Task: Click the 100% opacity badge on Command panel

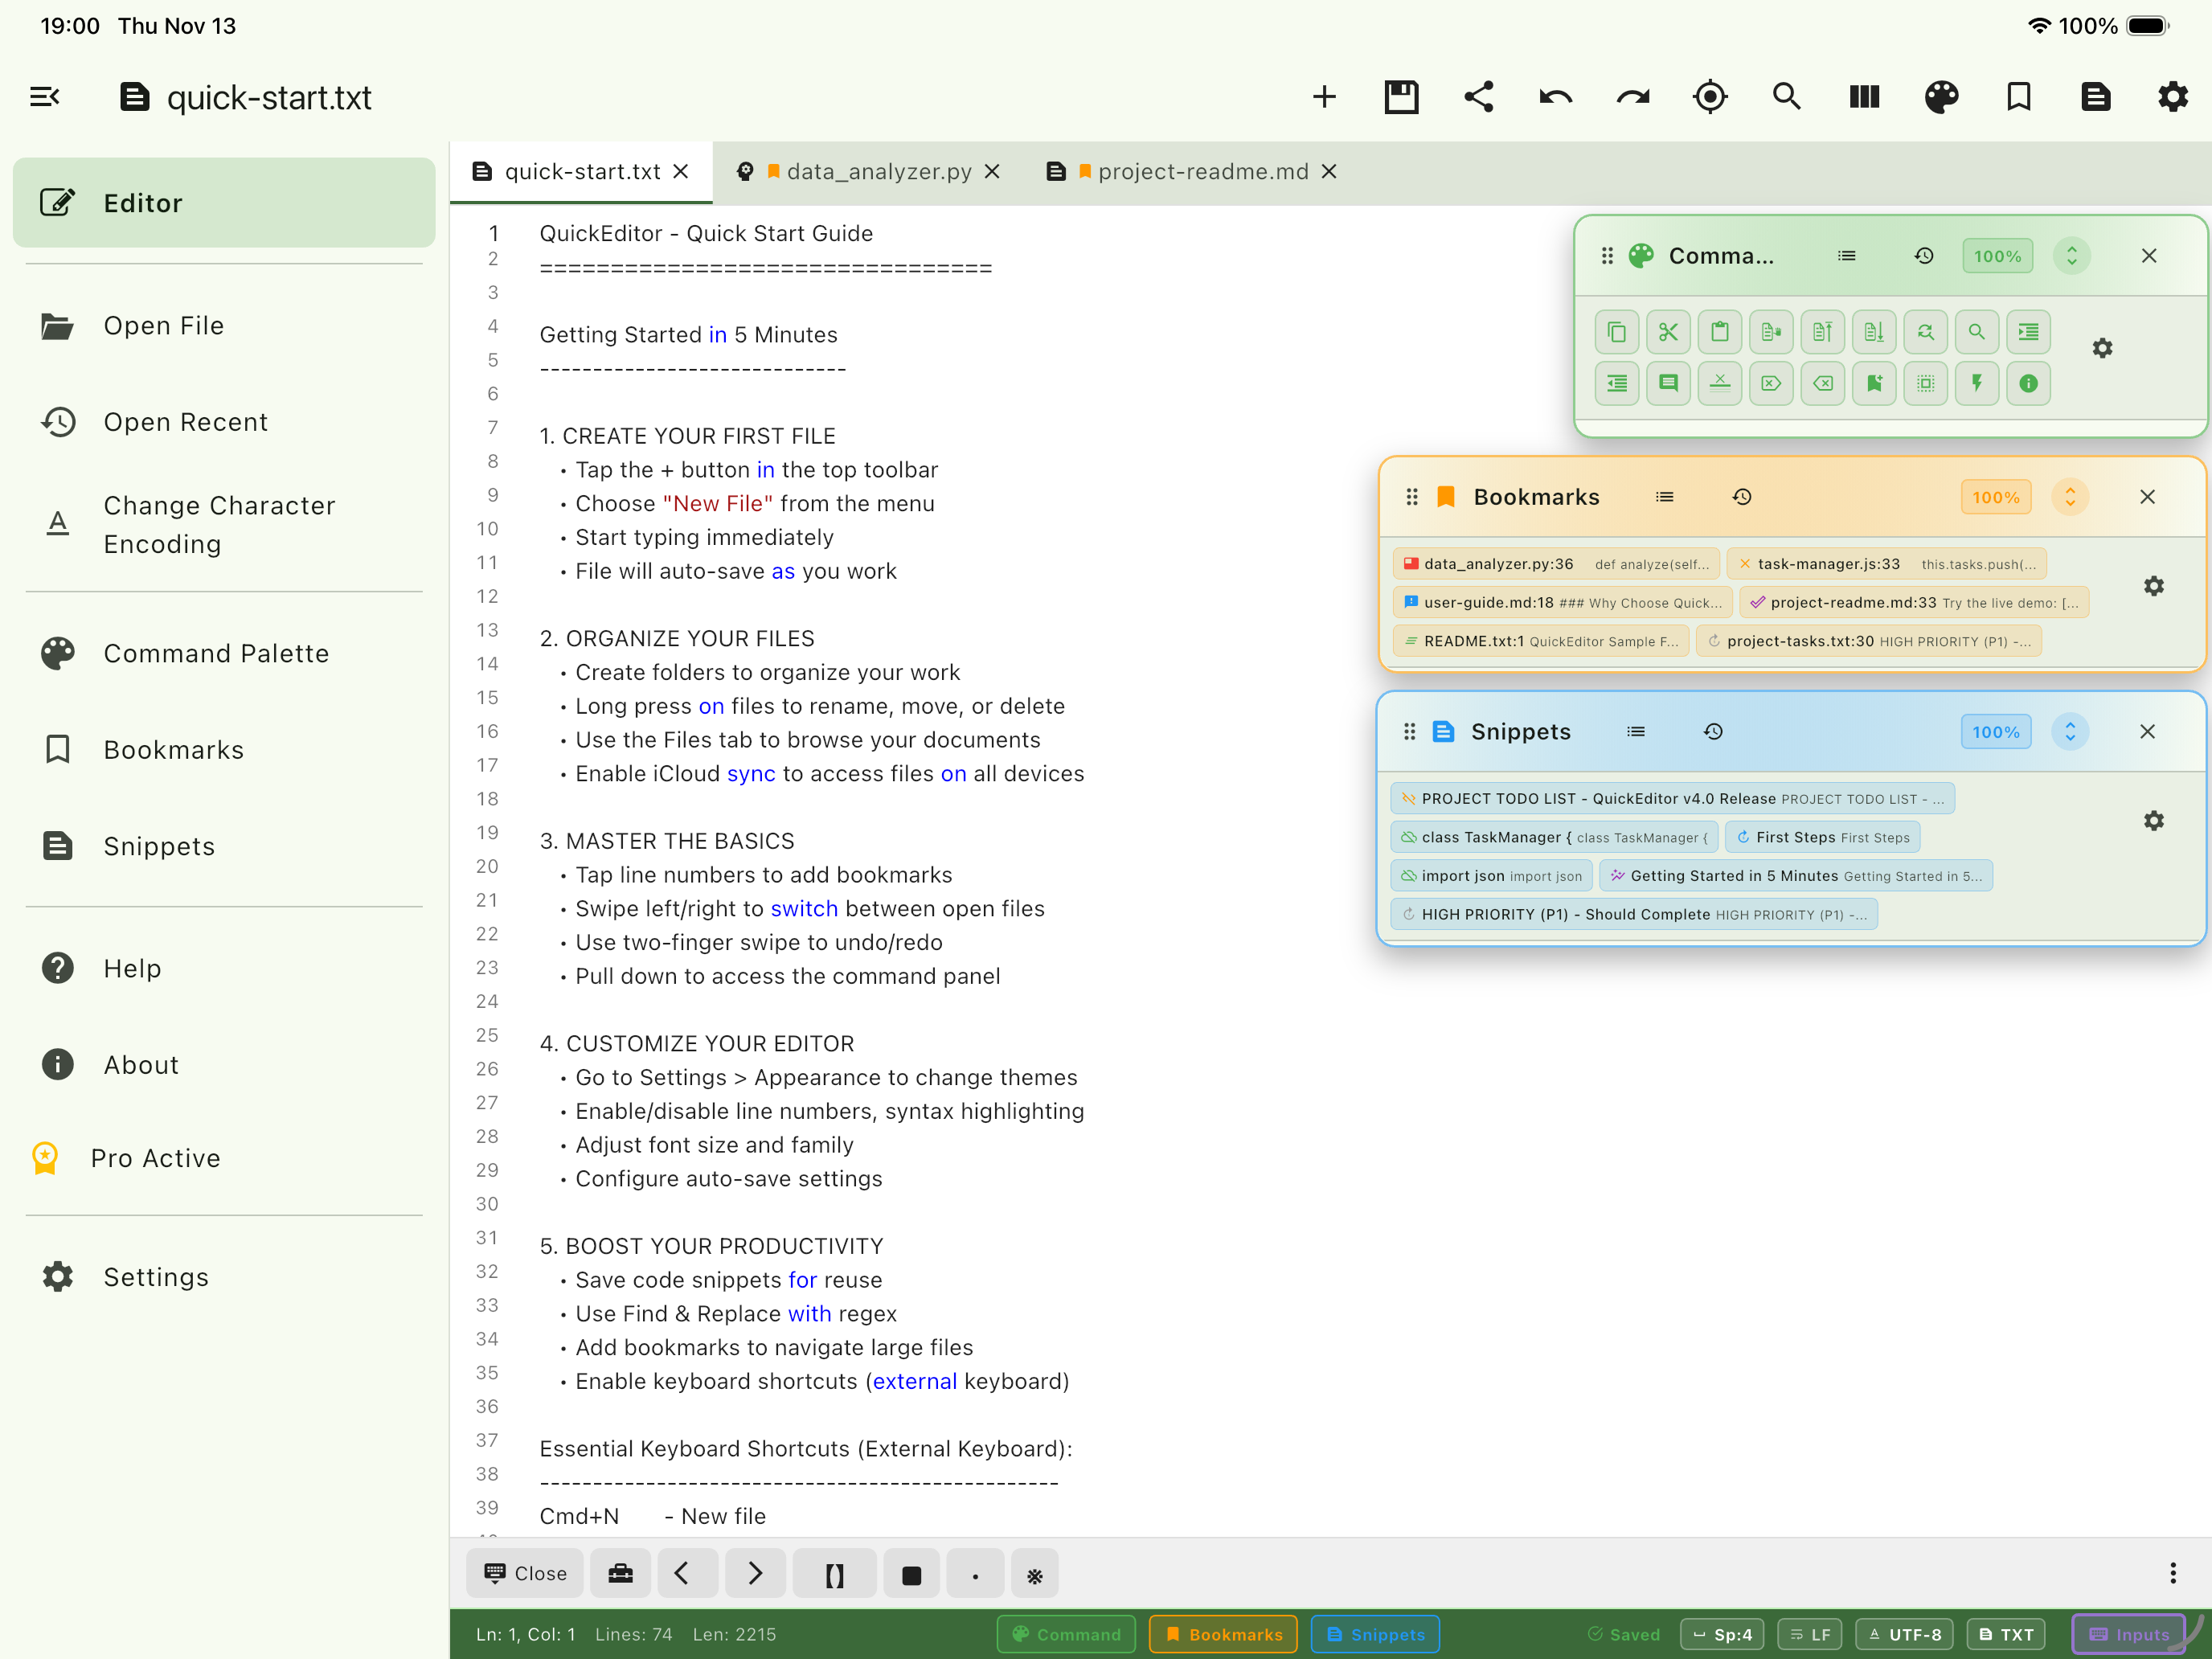Action: coord(1997,256)
